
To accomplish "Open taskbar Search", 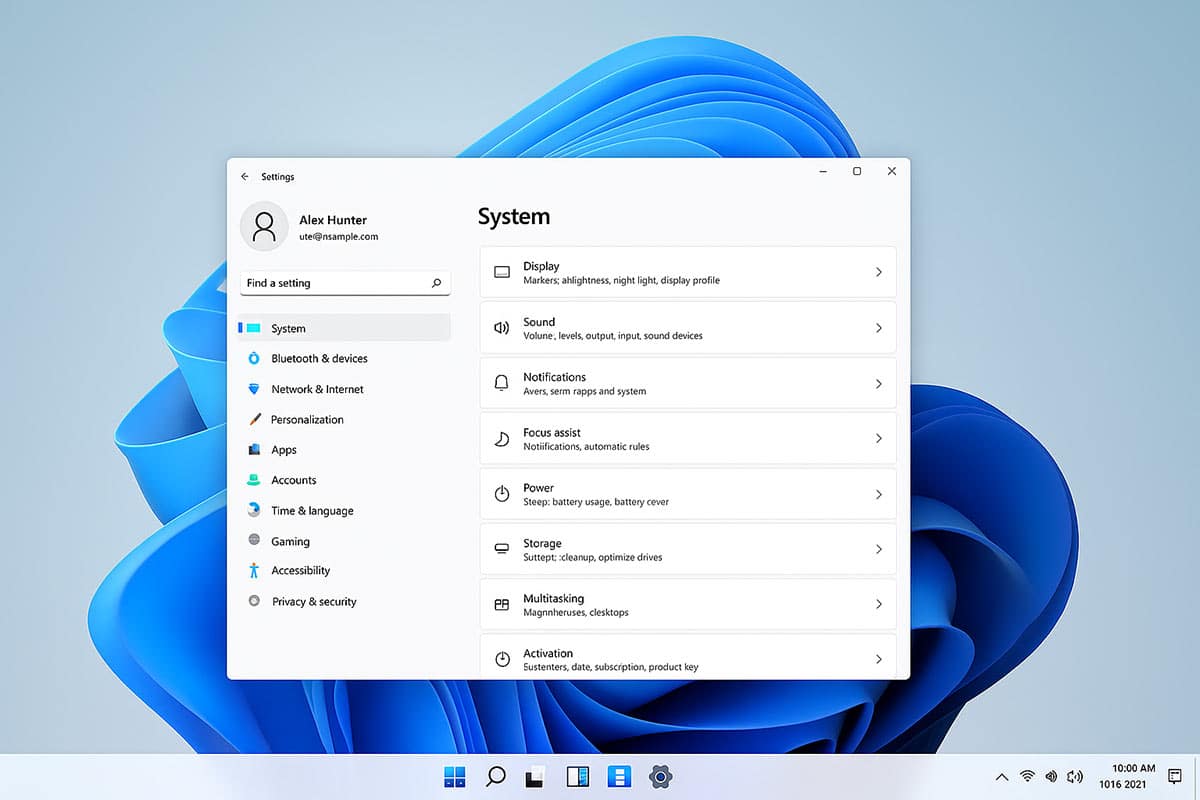I will [x=495, y=777].
